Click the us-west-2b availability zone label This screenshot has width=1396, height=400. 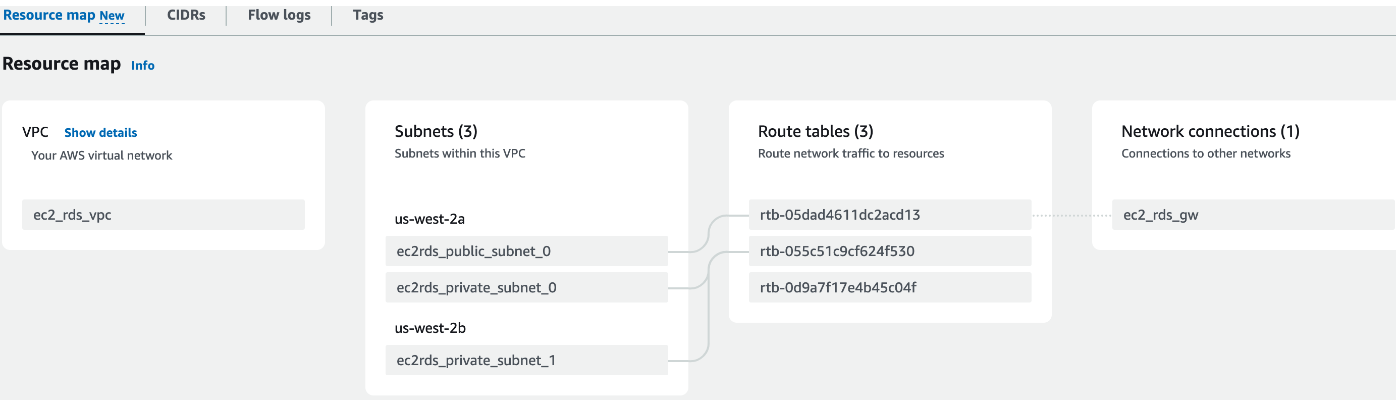pos(429,327)
